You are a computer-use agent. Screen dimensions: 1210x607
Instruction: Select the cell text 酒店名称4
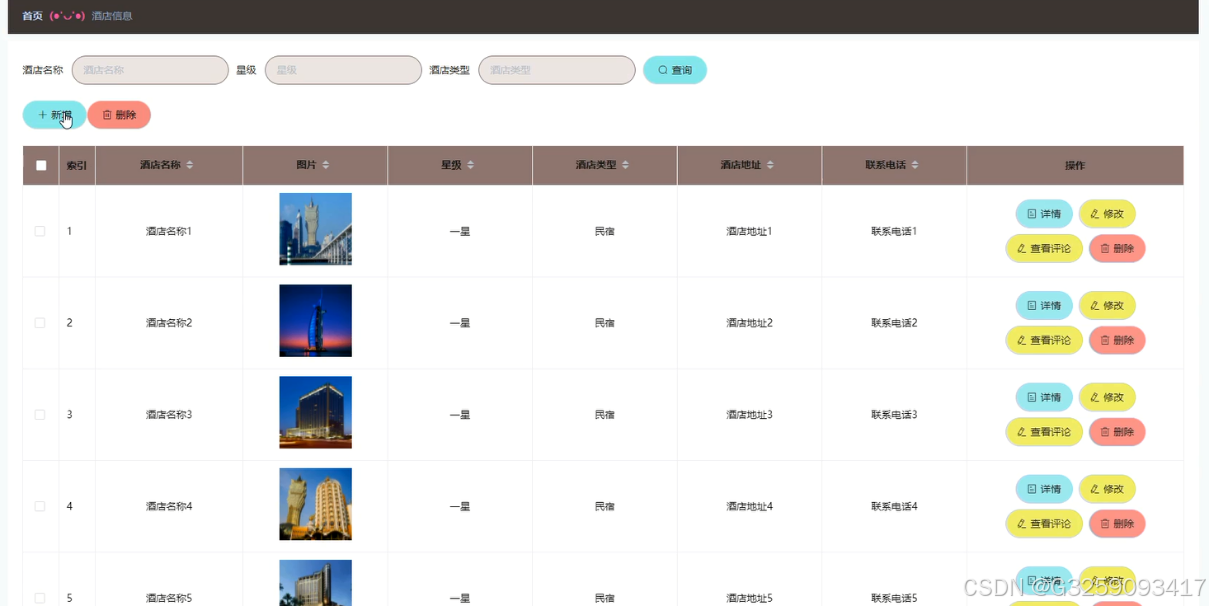click(169, 506)
